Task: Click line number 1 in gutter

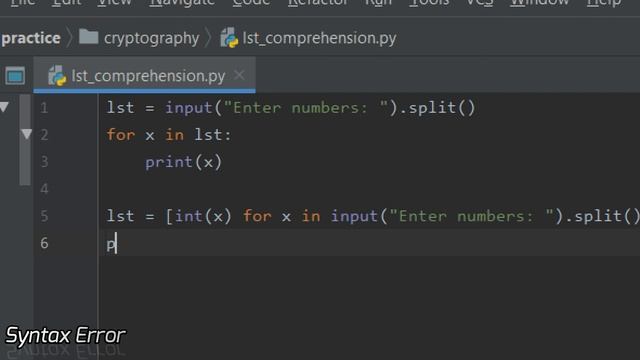Action: point(44,108)
